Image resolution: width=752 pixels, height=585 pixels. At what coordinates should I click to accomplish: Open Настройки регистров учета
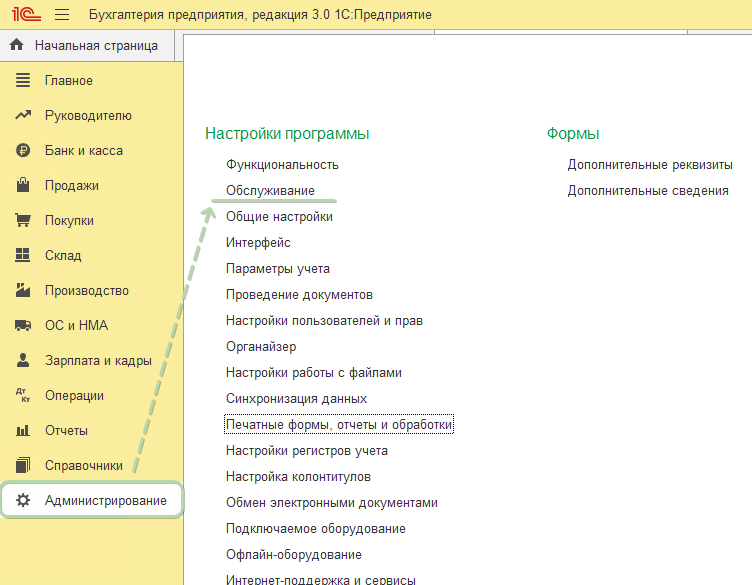[x=306, y=450]
